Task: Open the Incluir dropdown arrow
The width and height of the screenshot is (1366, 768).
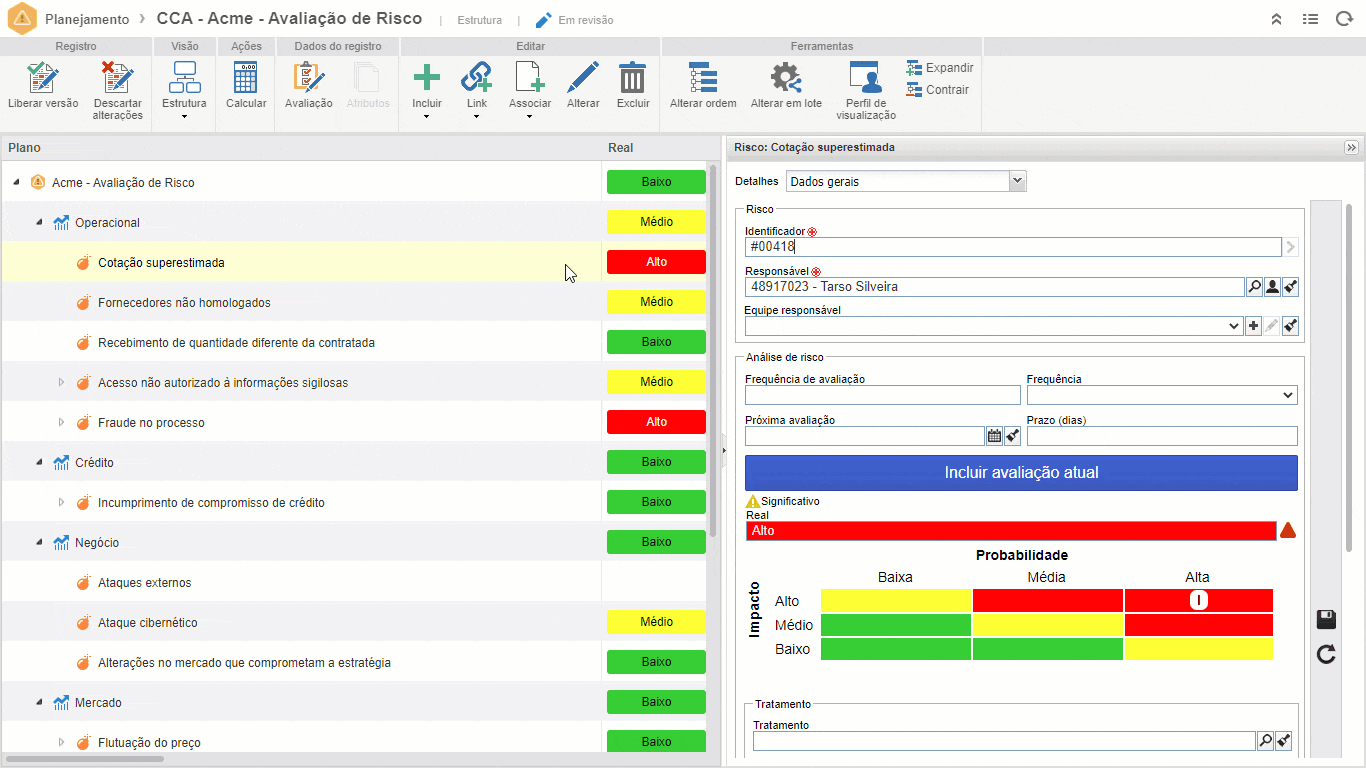Action: coord(427,117)
